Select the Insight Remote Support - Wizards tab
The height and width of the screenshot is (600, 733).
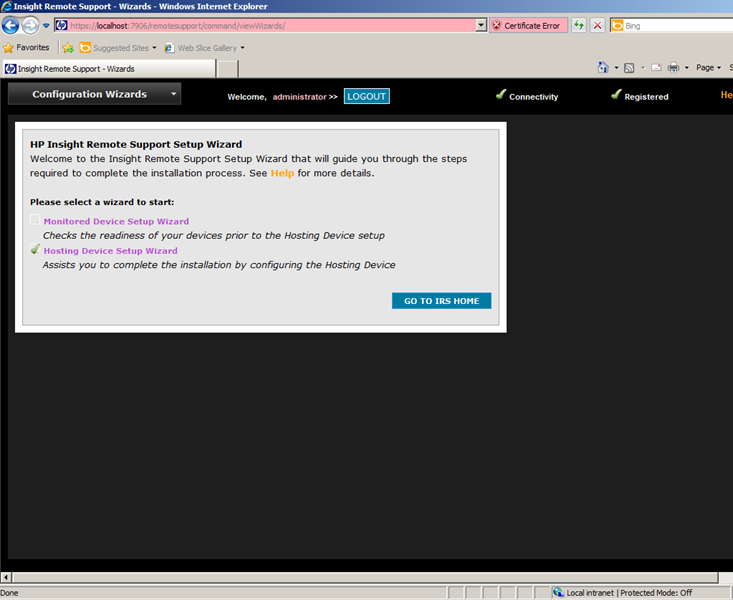(109, 69)
